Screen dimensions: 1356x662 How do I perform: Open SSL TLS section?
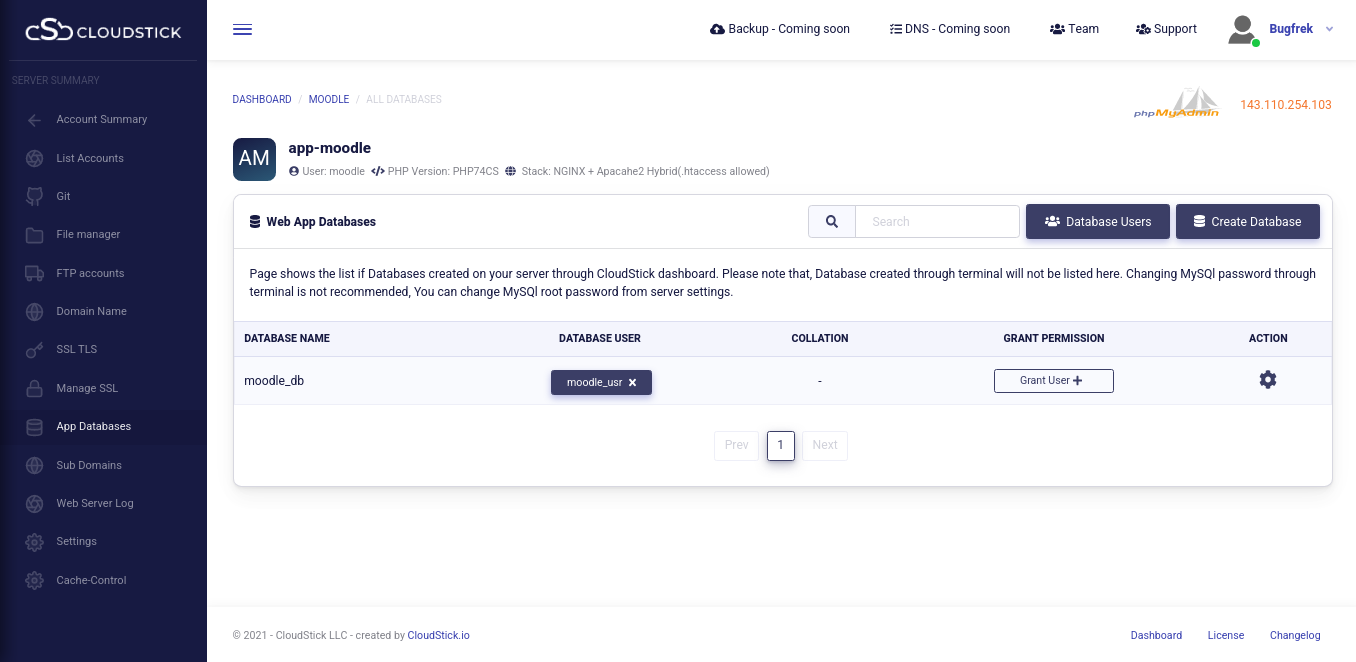coord(76,349)
